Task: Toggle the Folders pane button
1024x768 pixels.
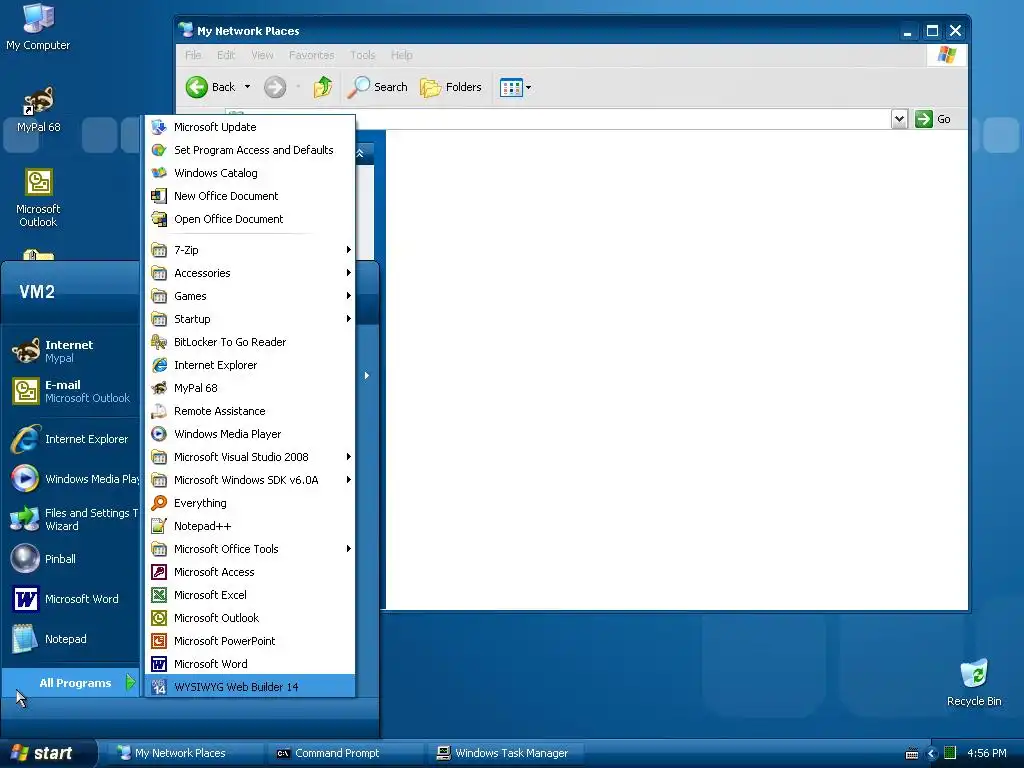Action: tap(451, 87)
